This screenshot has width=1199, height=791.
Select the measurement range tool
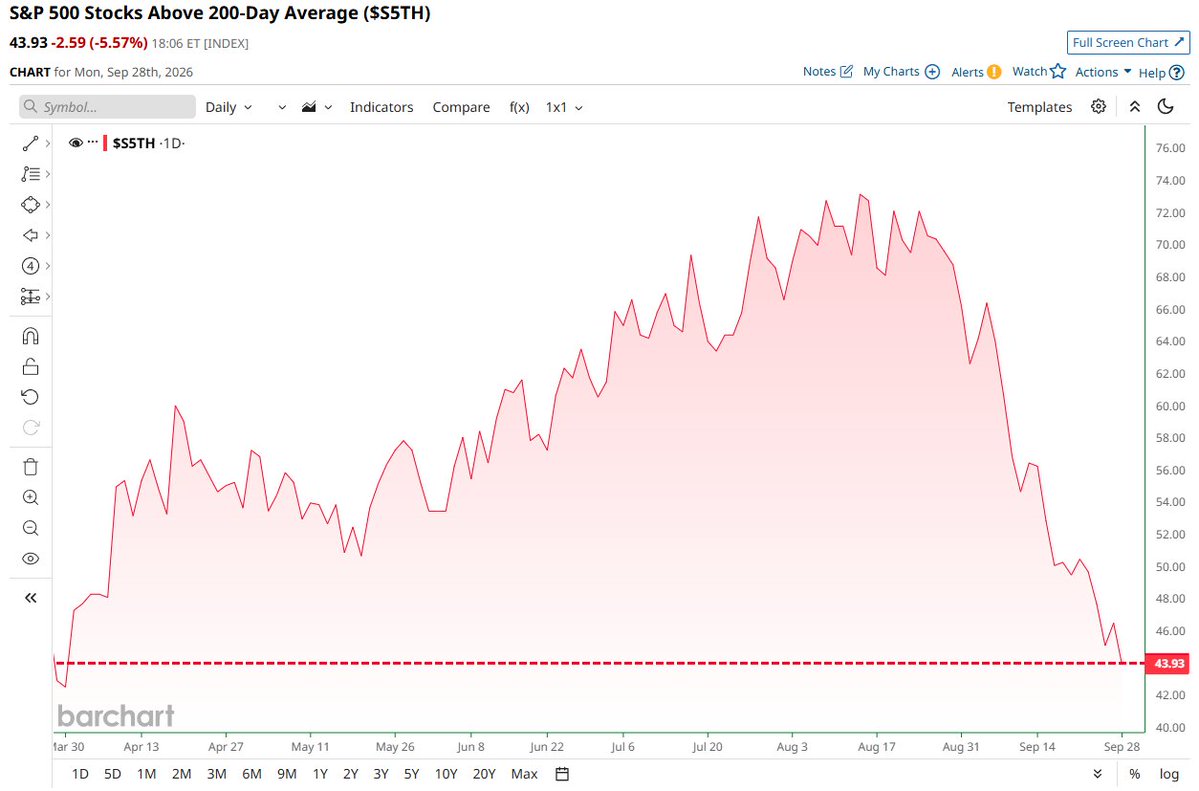click(x=30, y=296)
